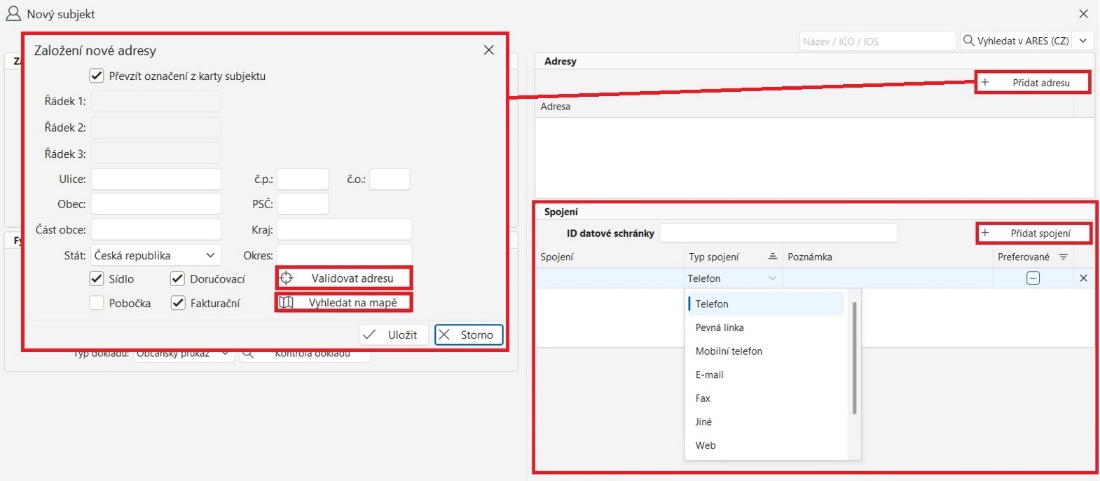The width and height of the screenshot is (1100, 481).
Task: Open the ARES search dropdown arrow
Action: pyautogui.click(x=1083, y=41)
